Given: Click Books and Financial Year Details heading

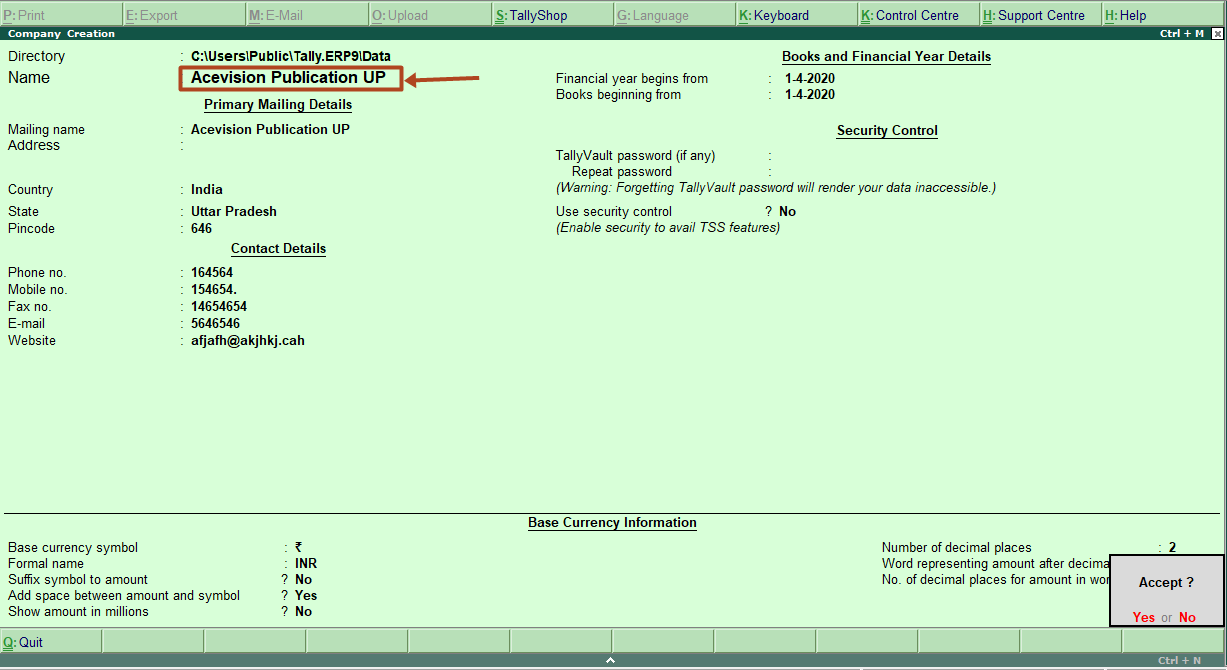Looking at the screenshot, I should pos(887,57).
